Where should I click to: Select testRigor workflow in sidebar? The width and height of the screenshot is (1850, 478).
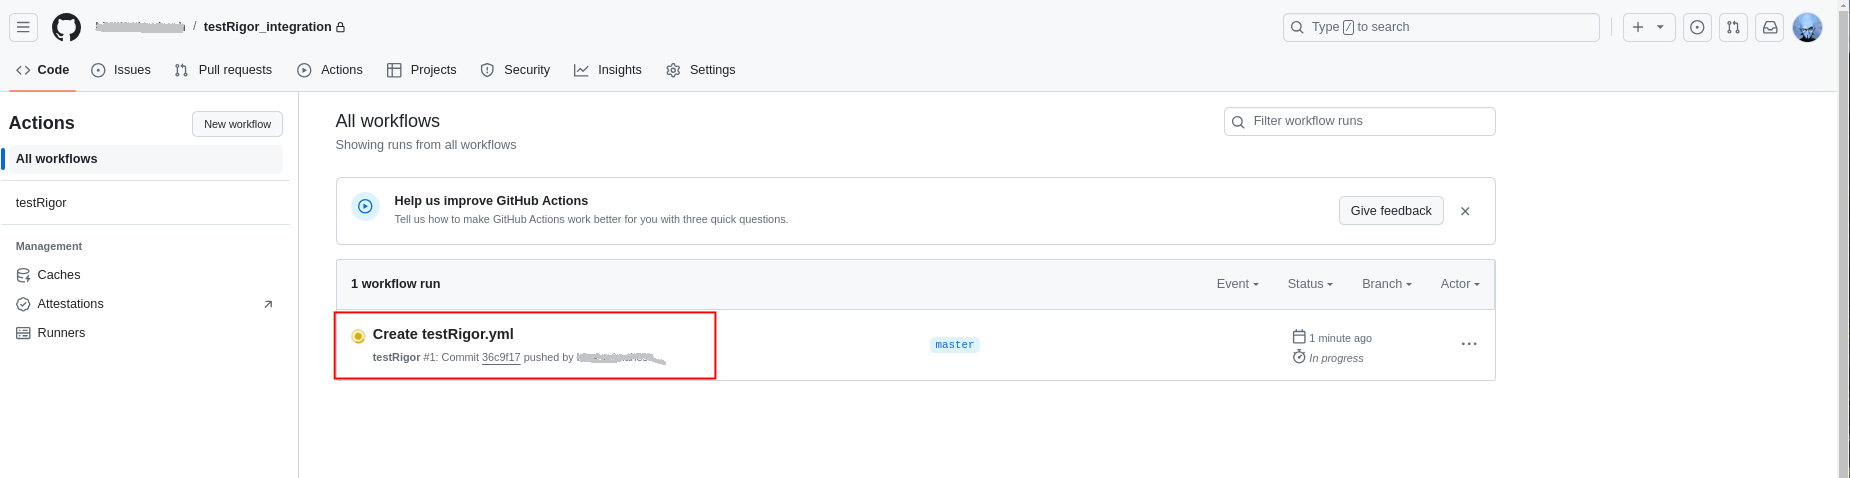41,203
